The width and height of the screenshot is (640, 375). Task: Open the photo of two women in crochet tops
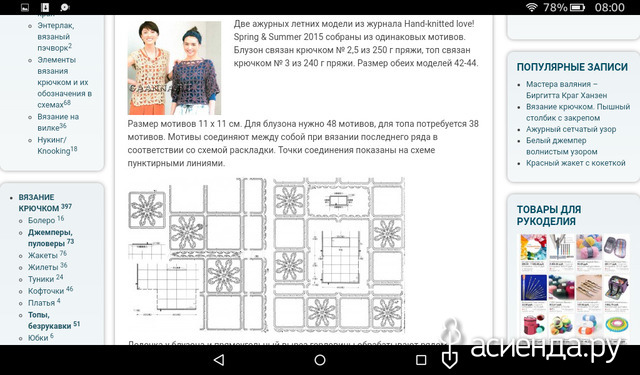[x=175, y=68]
